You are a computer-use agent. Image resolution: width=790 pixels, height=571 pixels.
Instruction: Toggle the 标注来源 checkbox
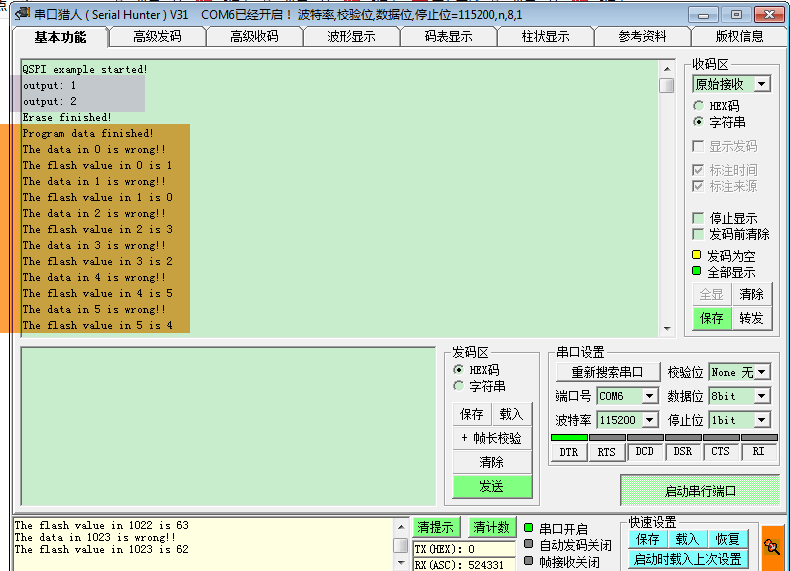point(698,186)
